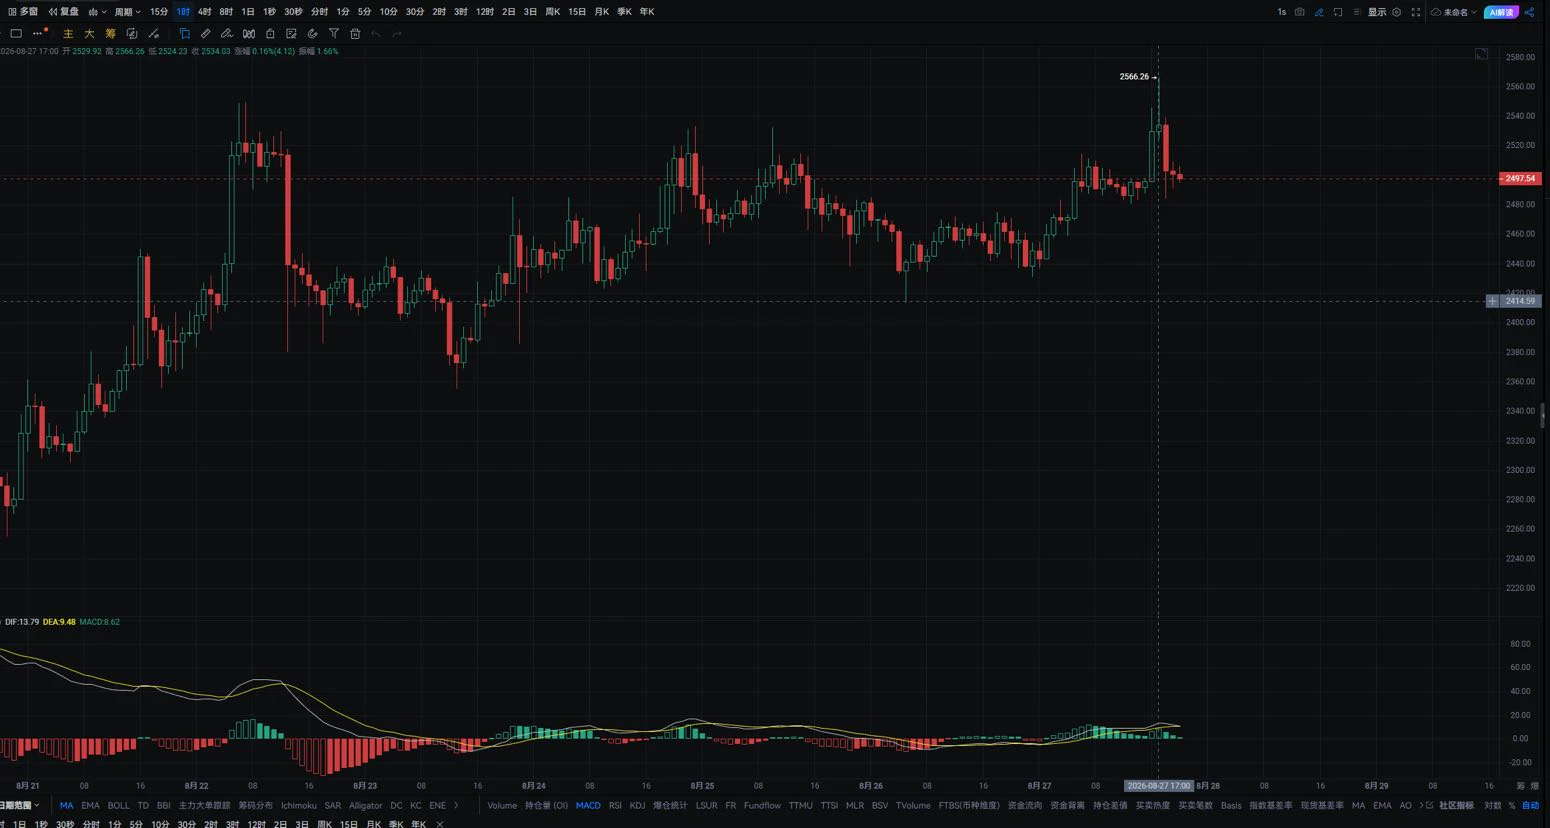Switch to 4时 timeframe
Viewport: 1550px width, 828px height.
coord(205,12)
